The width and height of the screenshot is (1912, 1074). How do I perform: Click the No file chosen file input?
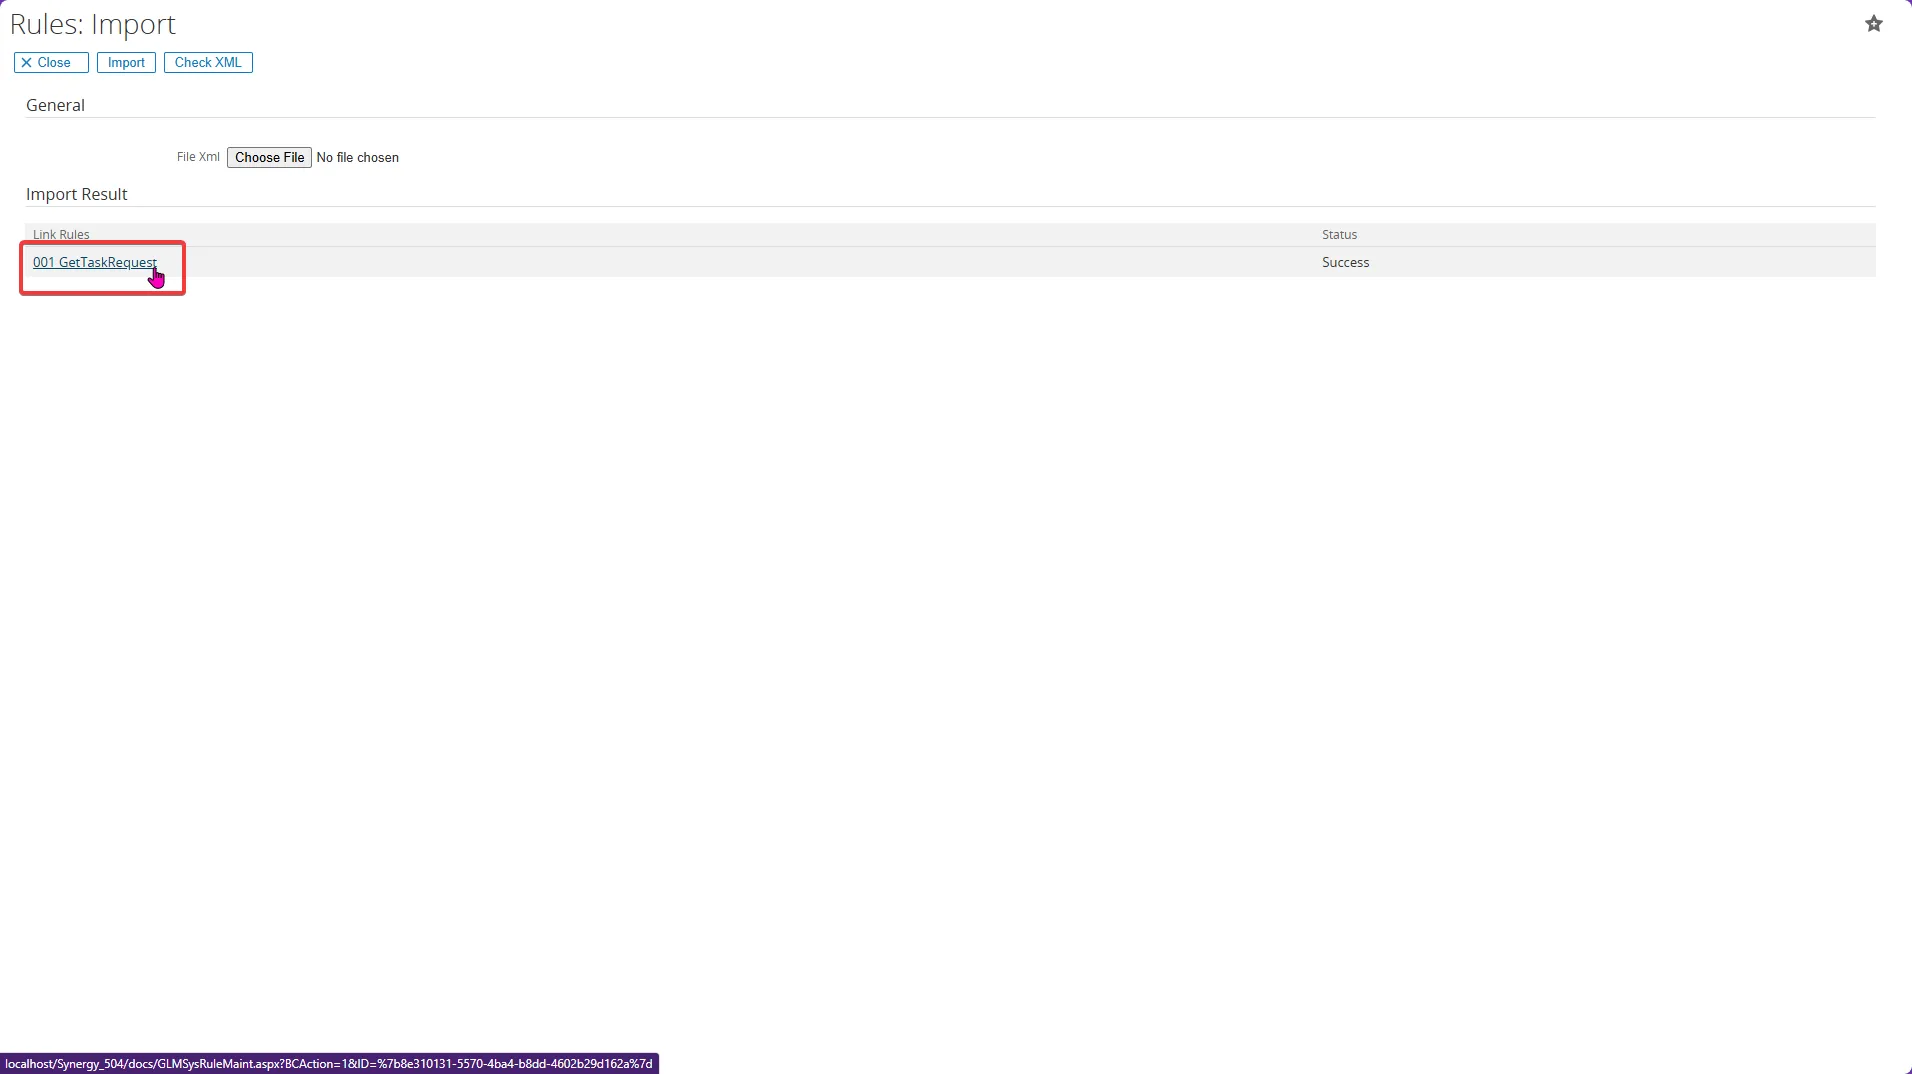tap(358, 157)
